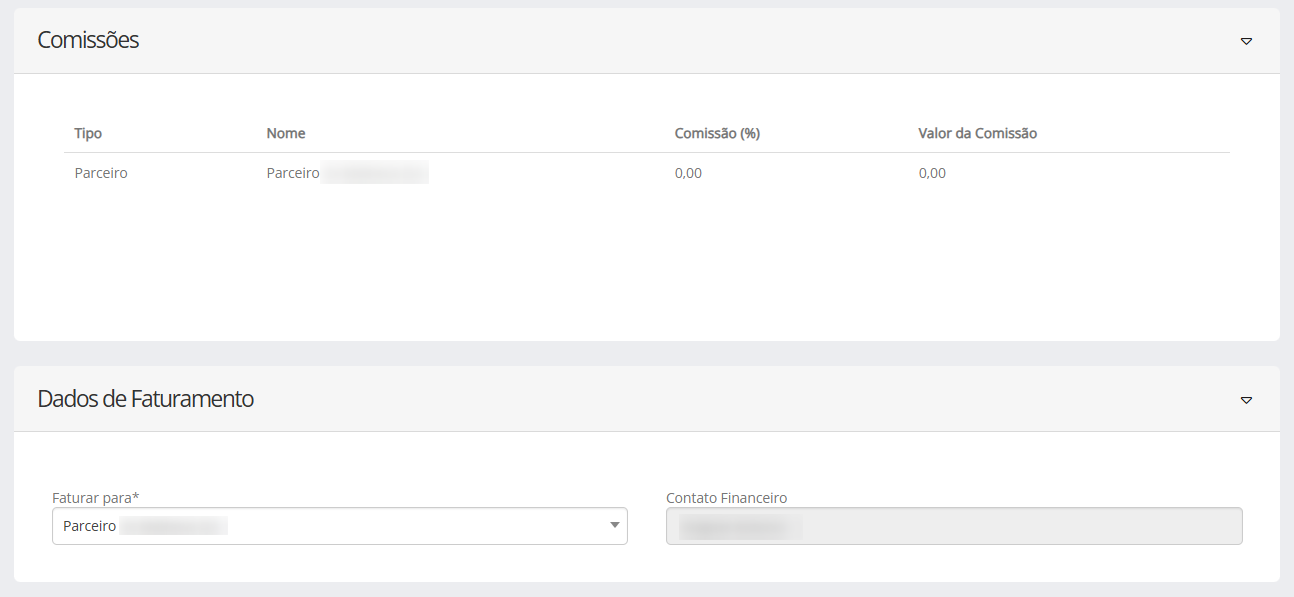Click the Dados de Faturamento title
The height and width of the screenshot is (597, 1294).
[146, 399]
